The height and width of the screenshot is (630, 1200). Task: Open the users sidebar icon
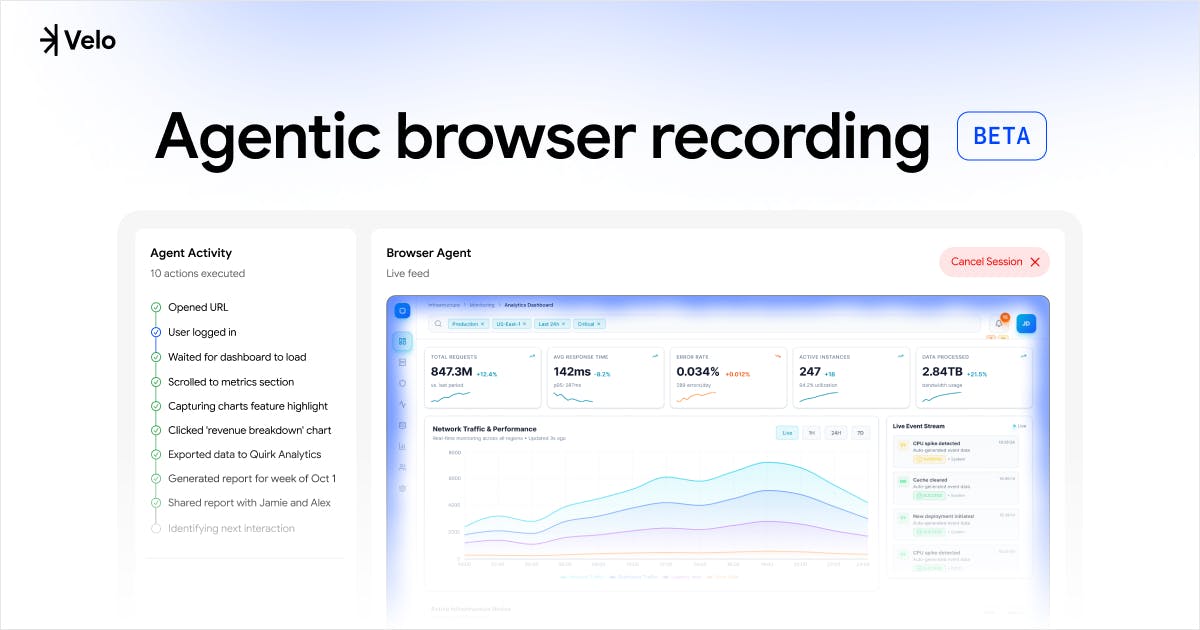[402, 467]
